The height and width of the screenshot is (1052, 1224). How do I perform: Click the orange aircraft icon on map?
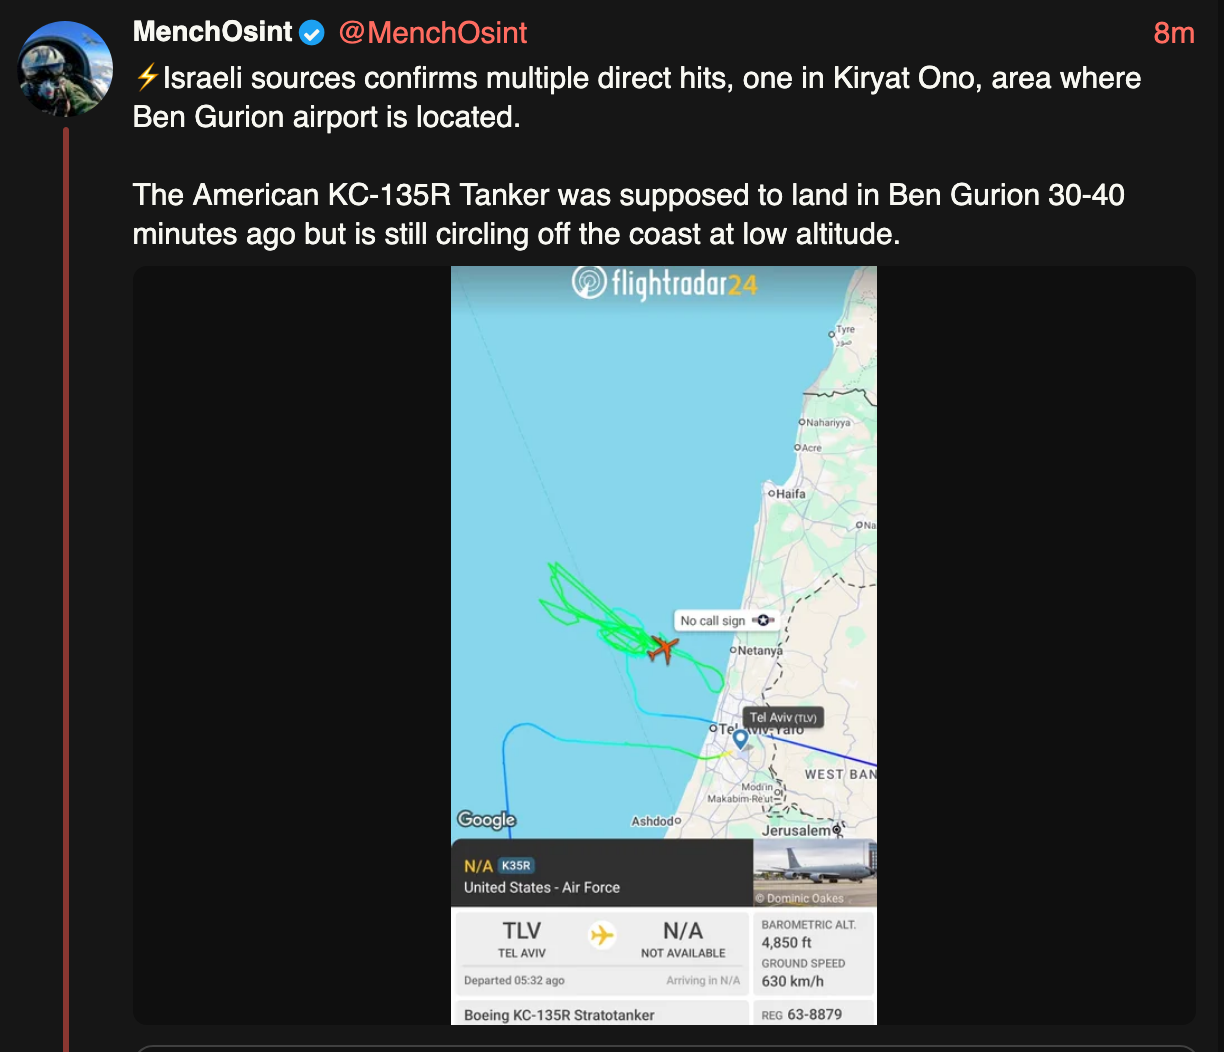pyautogui.click(x=661, y=649)
